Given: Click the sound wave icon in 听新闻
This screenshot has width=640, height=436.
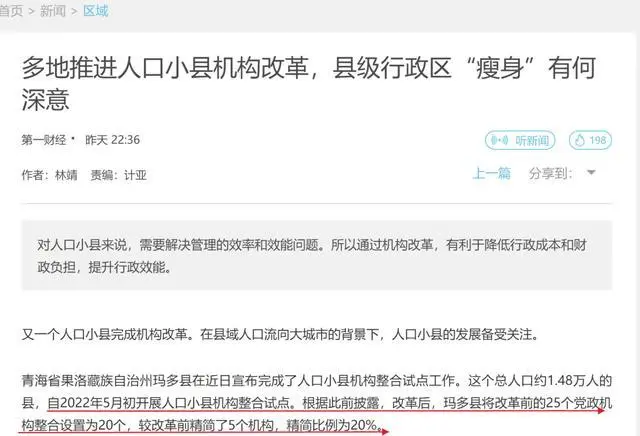Looking at the screenshot, I should tap(500, 140).
